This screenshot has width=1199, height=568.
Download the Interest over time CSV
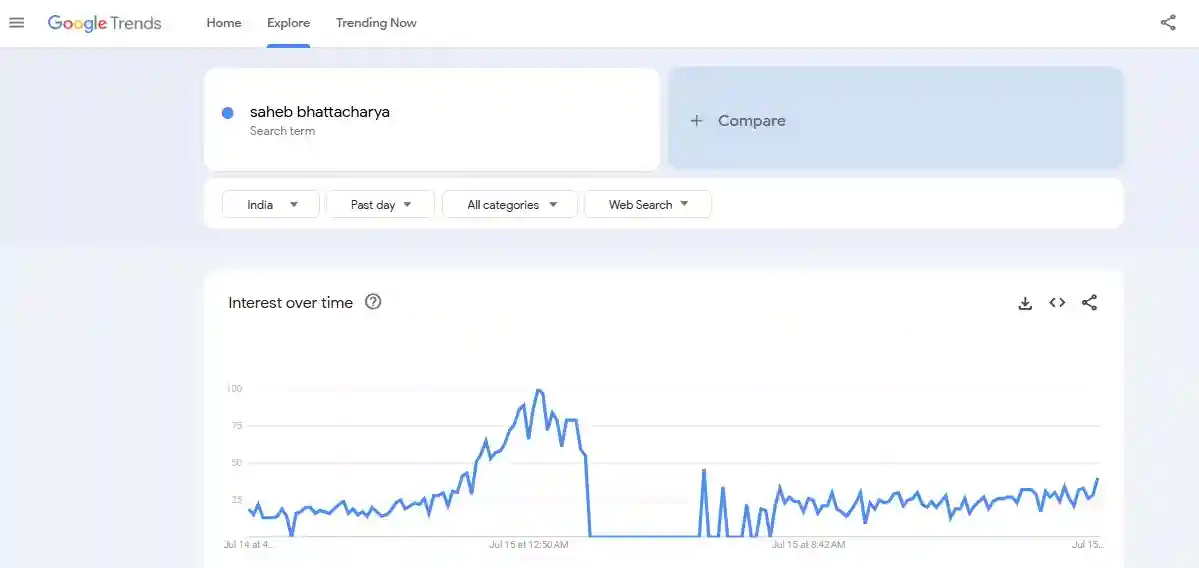tap(1025, 303)
